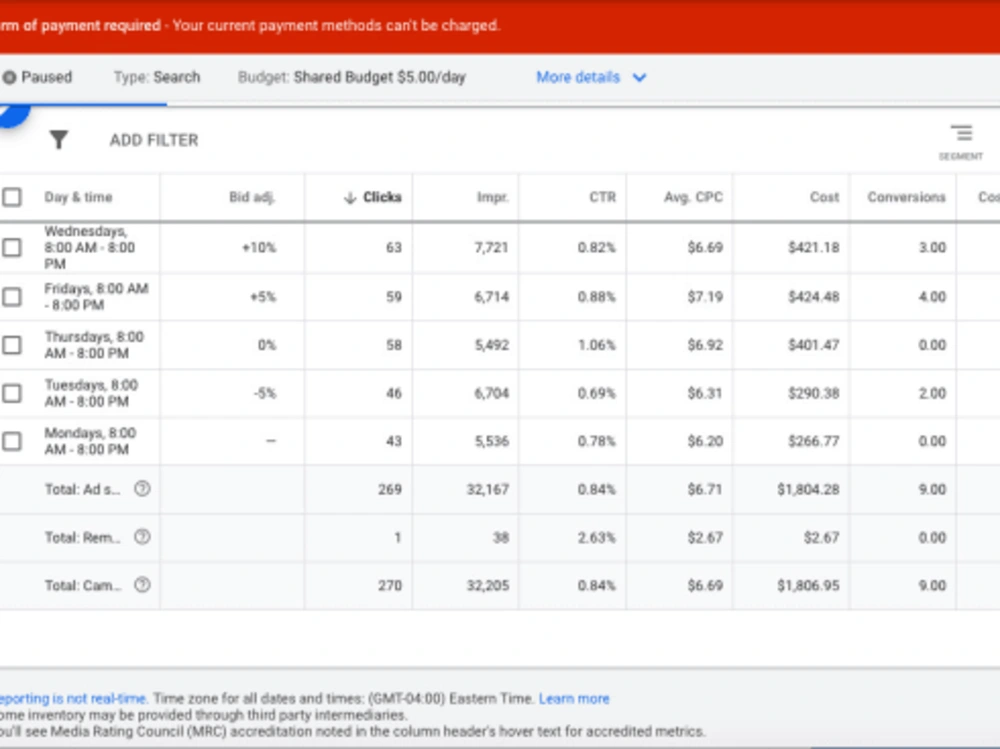Edit the +5% bid adjustment for Fridays
Screen dimensions: 1000x749
(263, 297)
